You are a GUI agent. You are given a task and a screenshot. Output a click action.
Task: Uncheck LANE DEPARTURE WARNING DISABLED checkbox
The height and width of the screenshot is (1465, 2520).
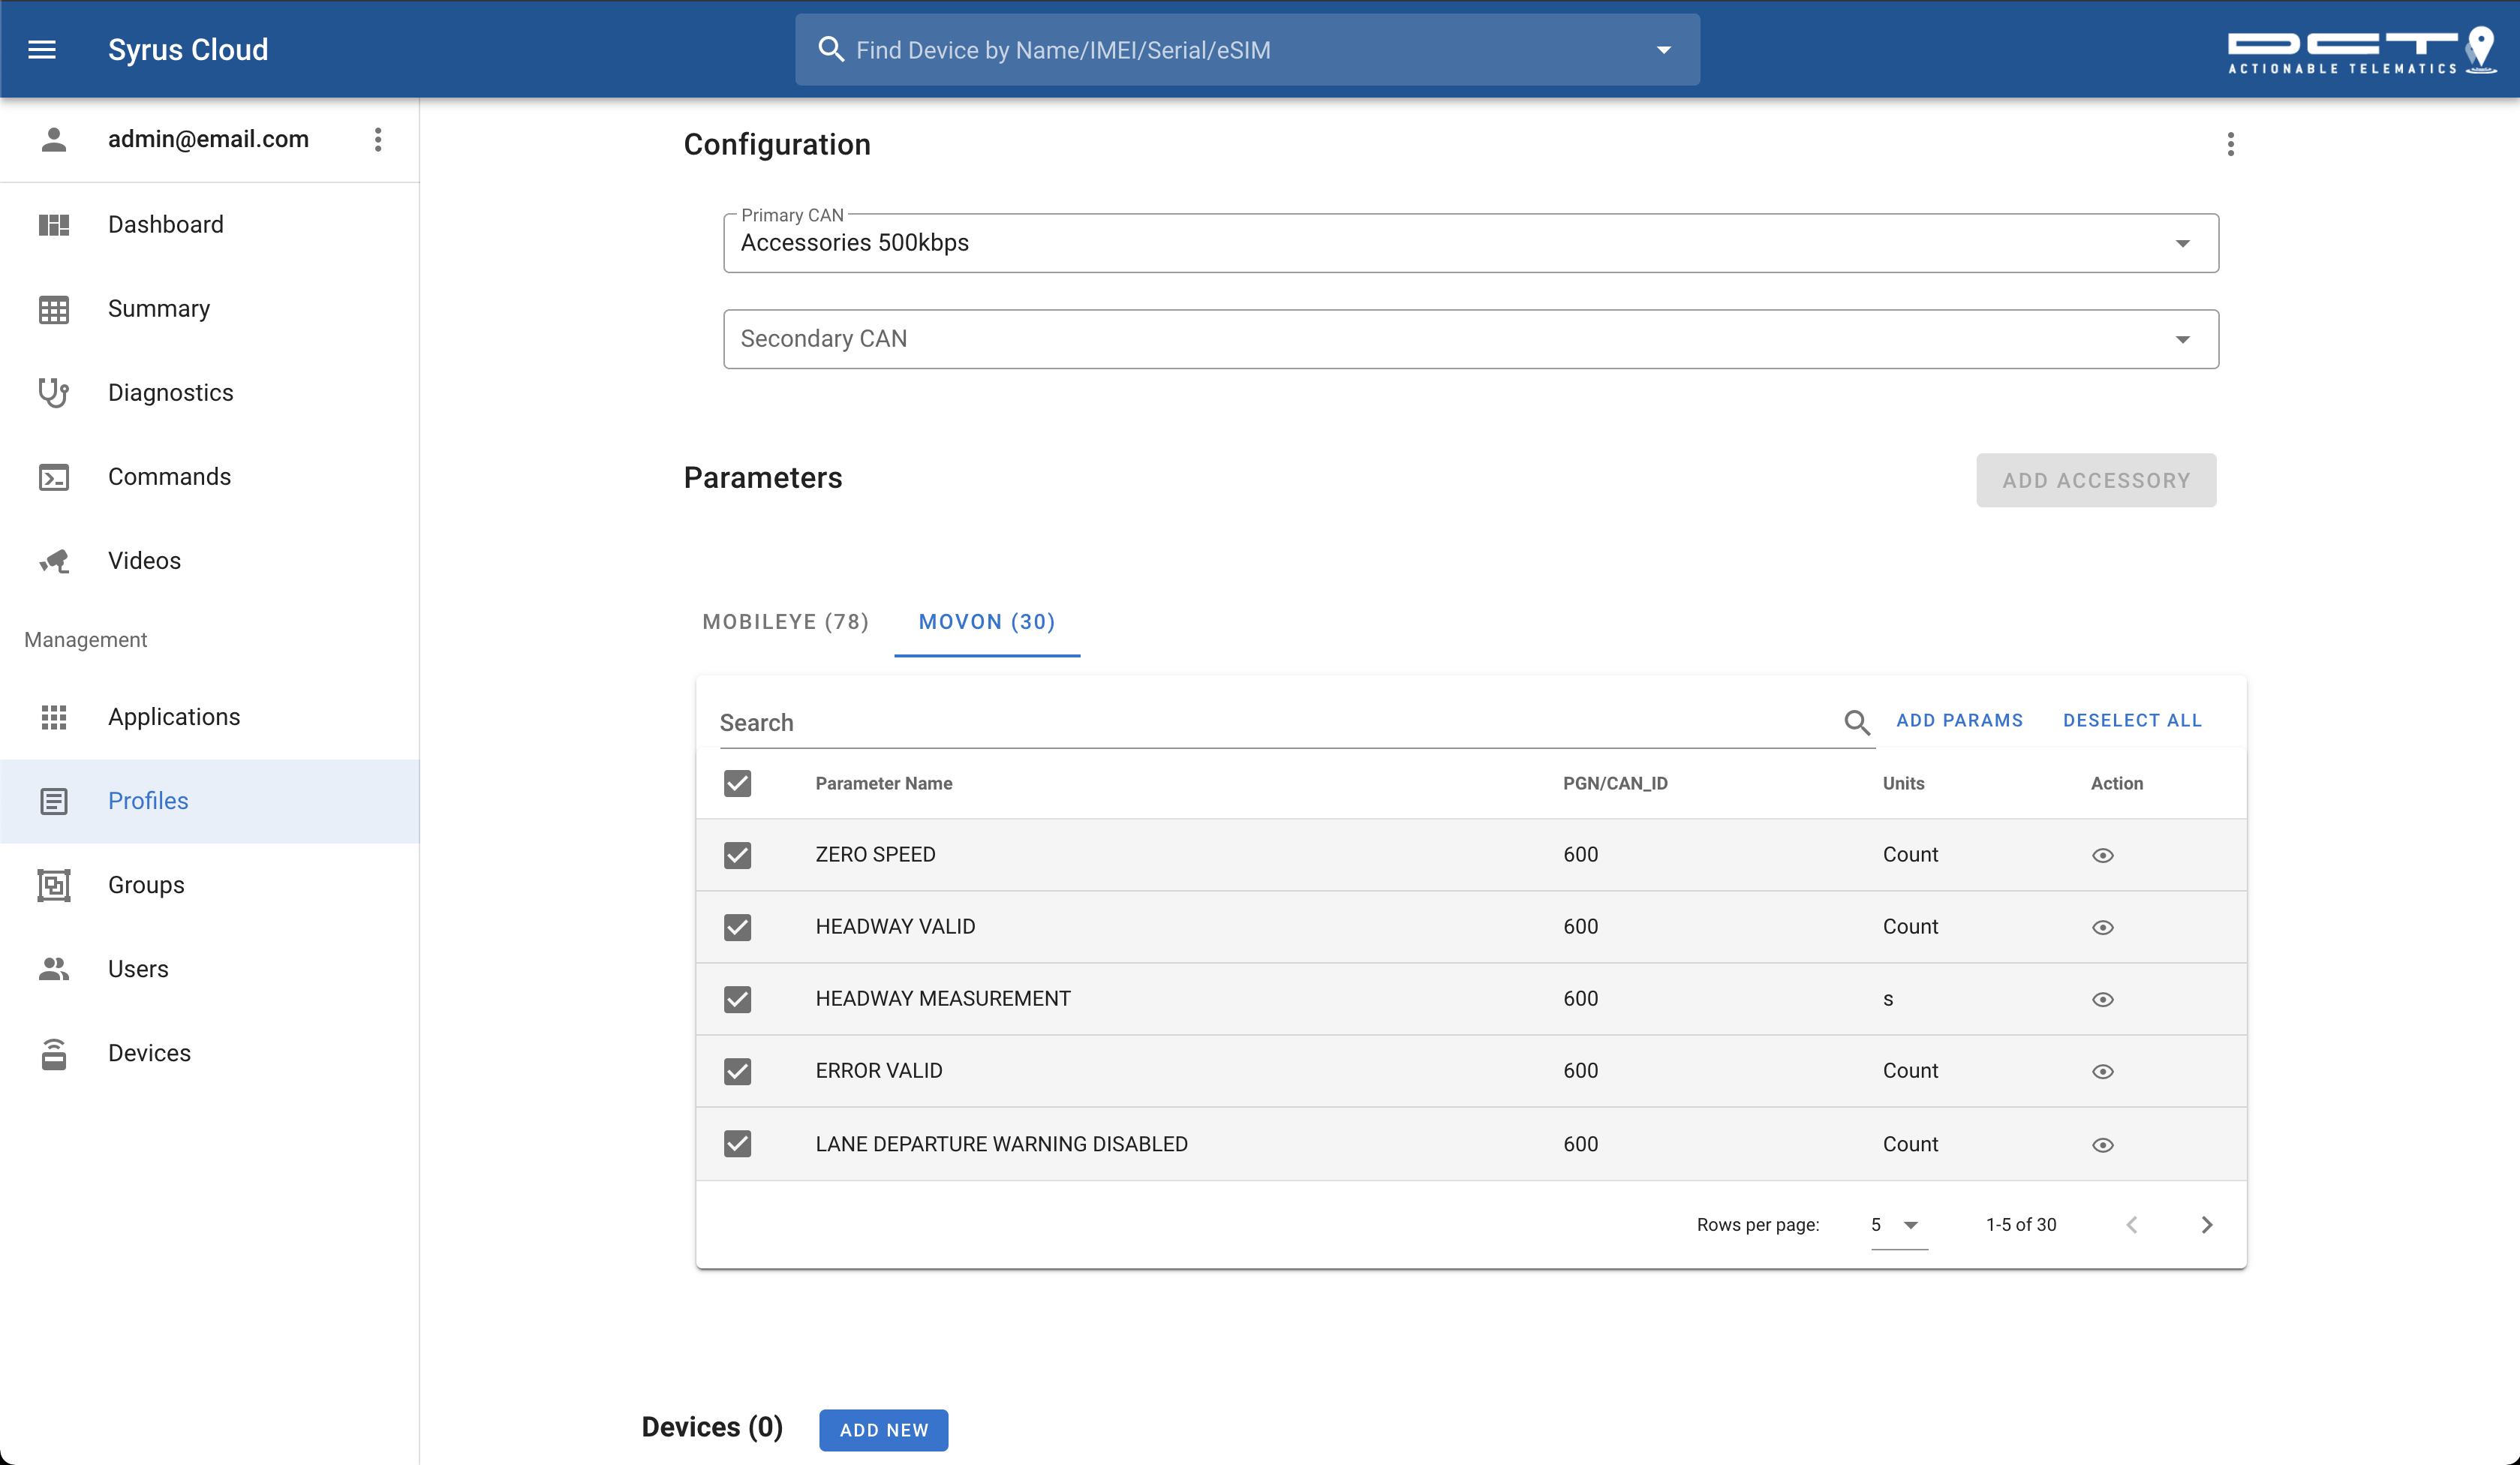tap(737, 1143)
